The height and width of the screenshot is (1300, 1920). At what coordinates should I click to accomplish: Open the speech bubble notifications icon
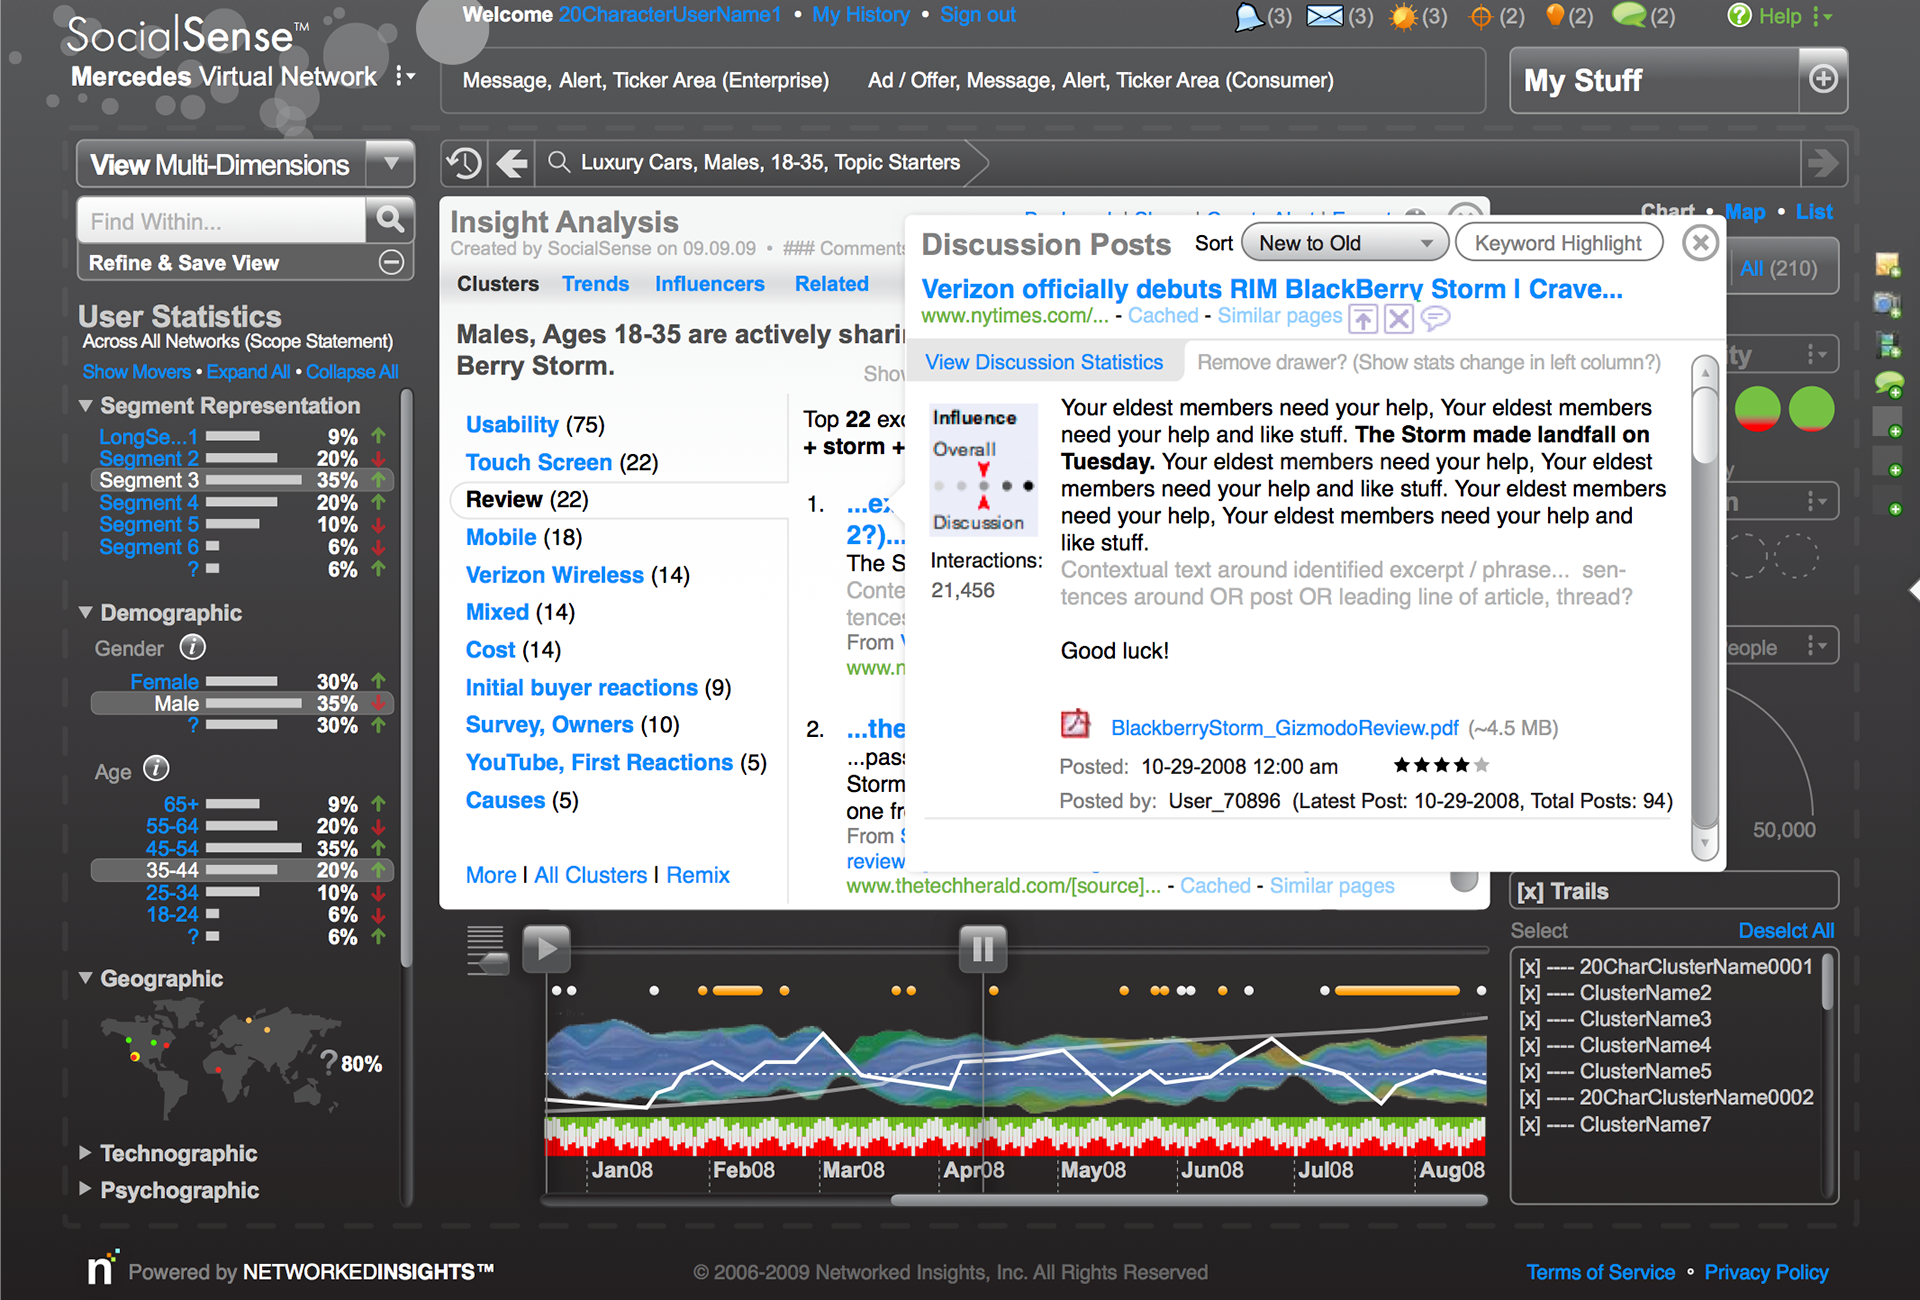1248,16
